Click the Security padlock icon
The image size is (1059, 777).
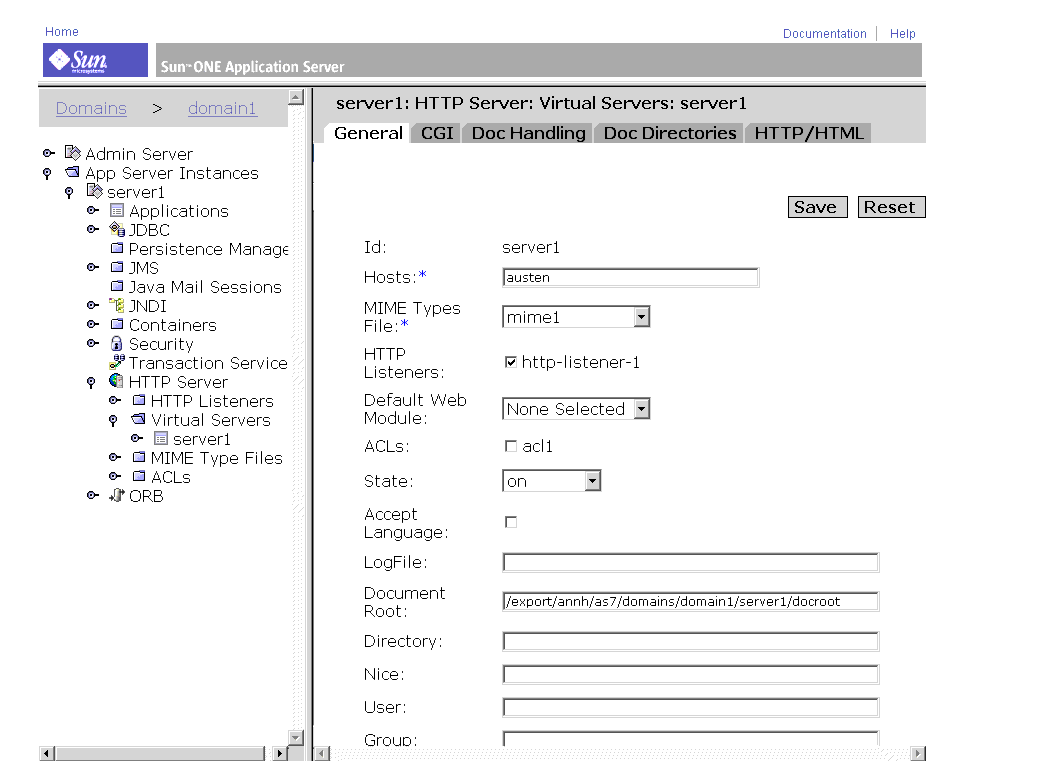pos(117,343)
